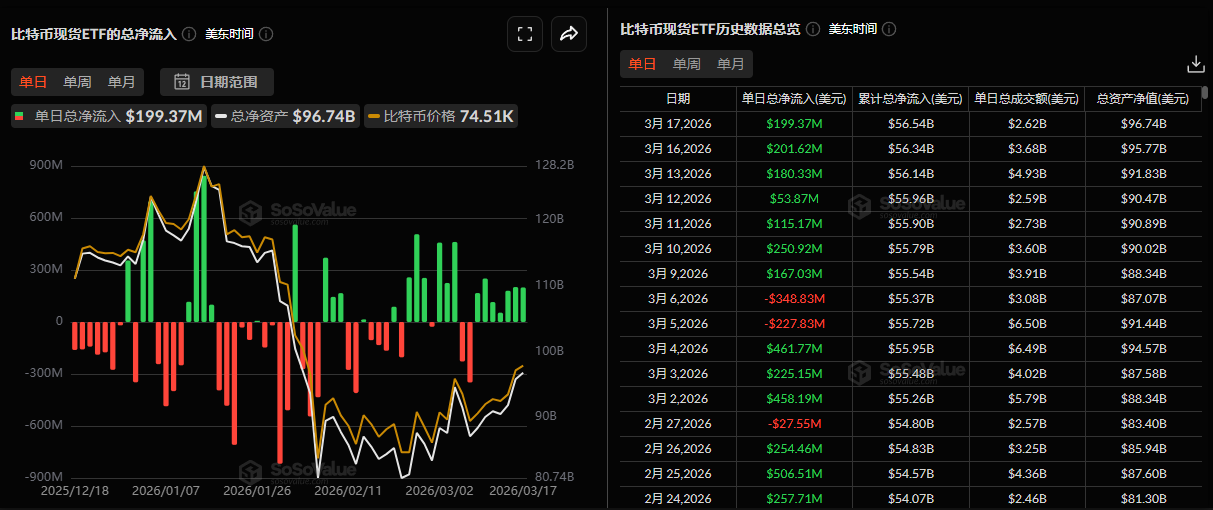
Task: Expand the net inflow chart to fullscreen
Action: (x=524, y=34)
